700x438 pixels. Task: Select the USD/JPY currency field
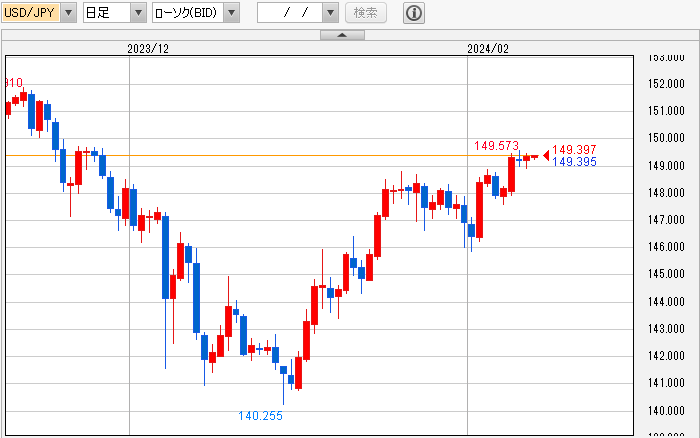(x=31, y=13)
